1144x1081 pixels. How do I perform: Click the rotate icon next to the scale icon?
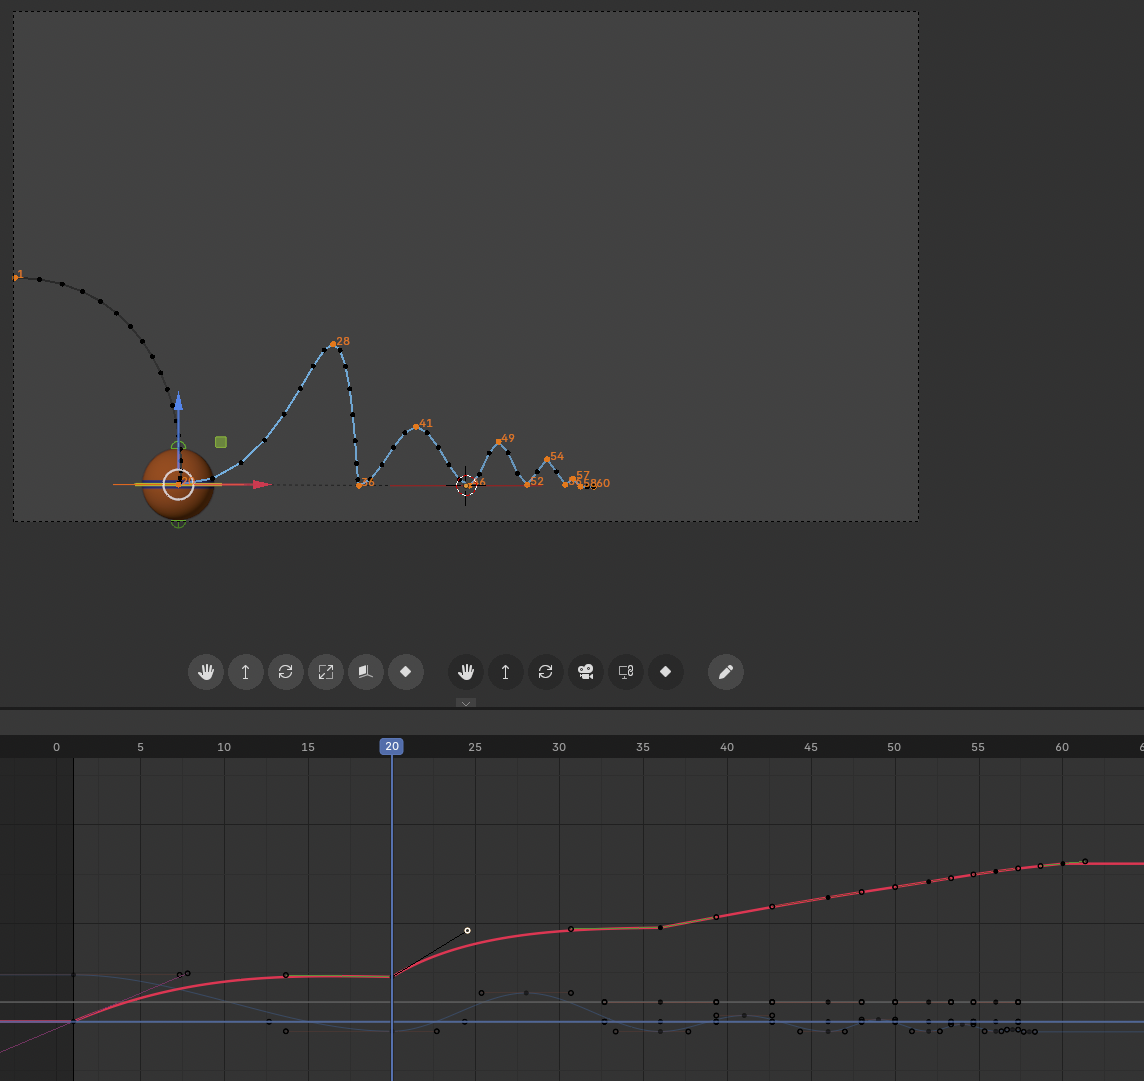coord(286,672)
